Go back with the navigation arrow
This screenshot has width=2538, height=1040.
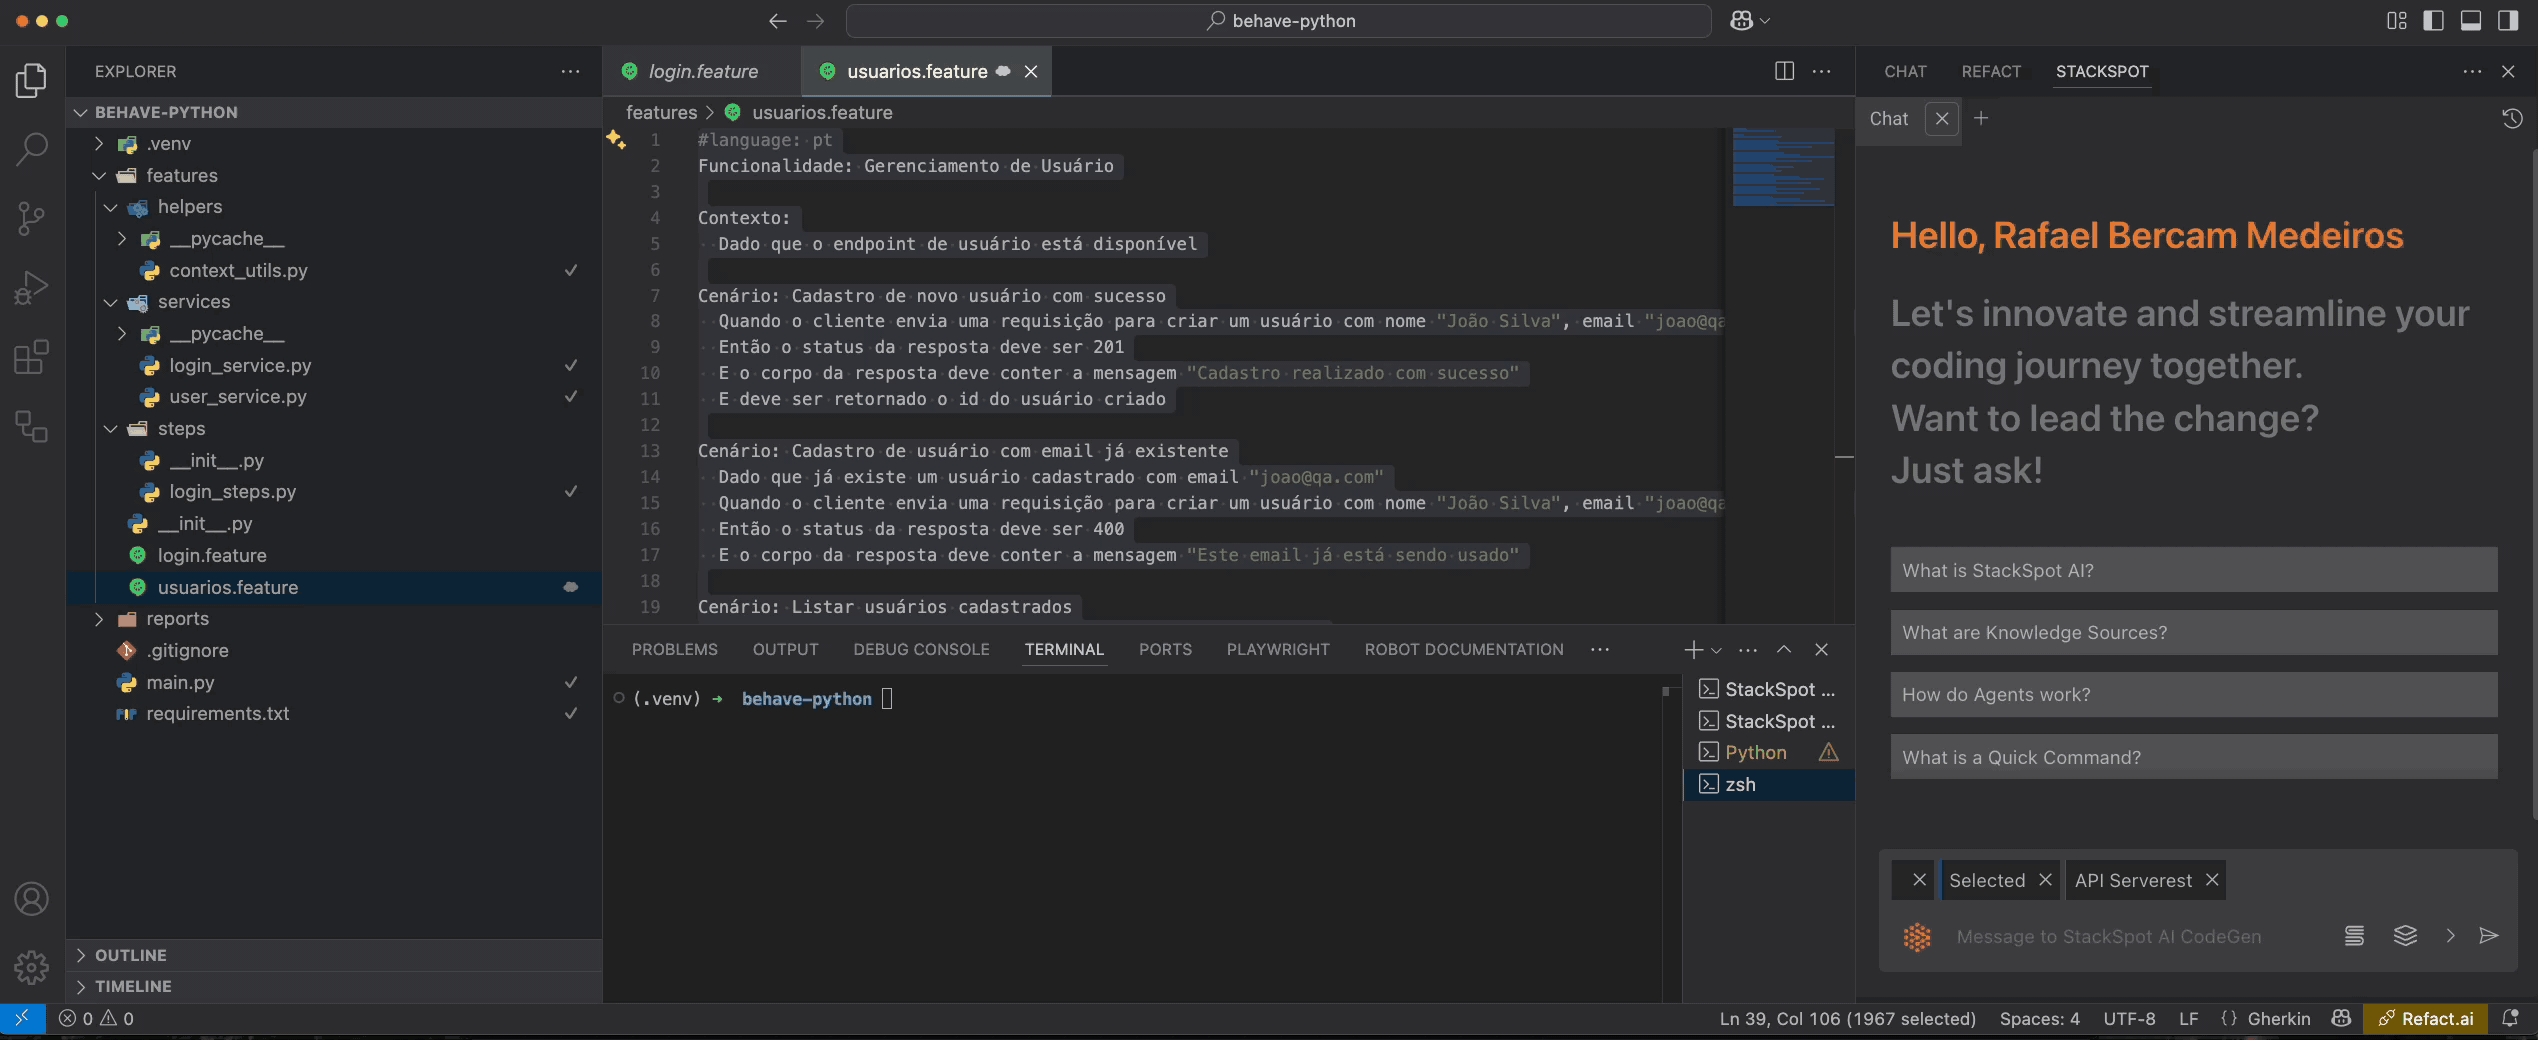coord(778,21)
